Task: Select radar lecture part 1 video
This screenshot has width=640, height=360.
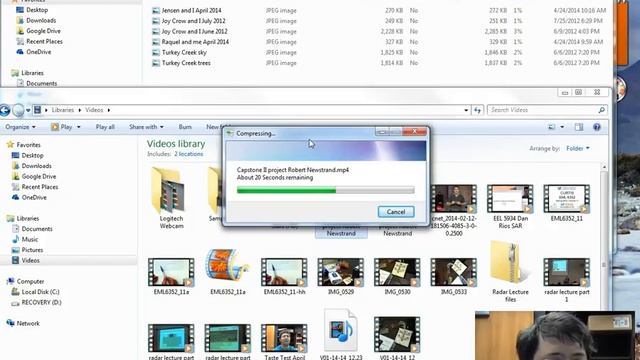Action: tap(567, 272)
